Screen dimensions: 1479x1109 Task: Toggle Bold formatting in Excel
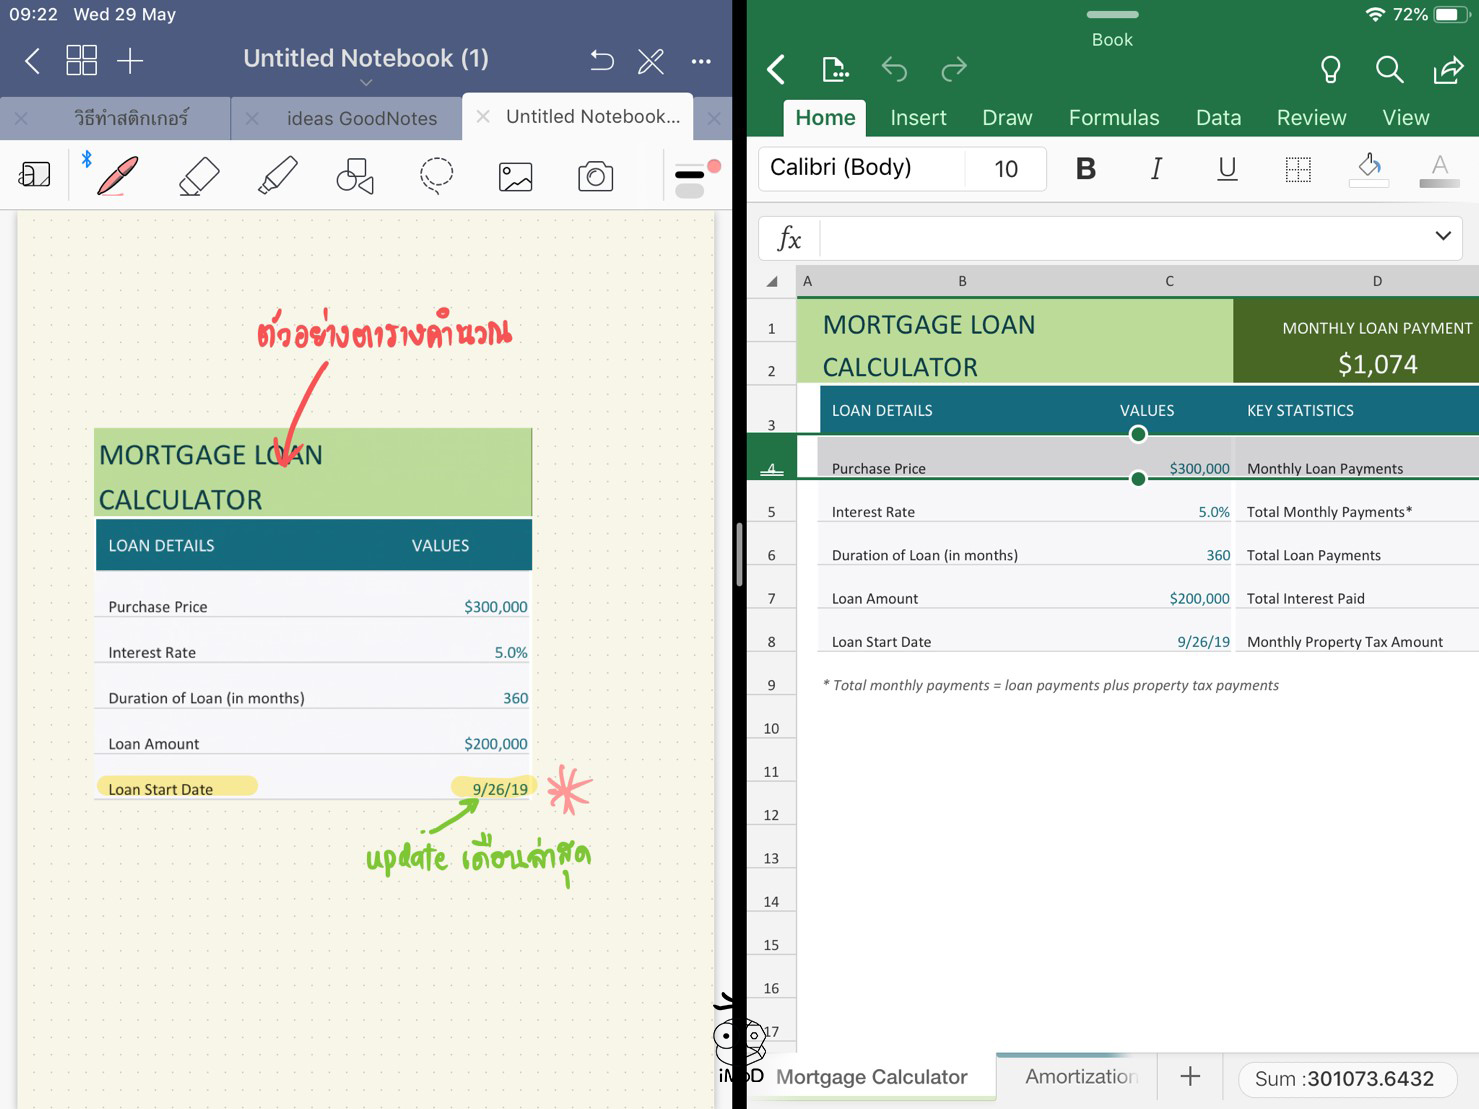tap(1085, 169)
